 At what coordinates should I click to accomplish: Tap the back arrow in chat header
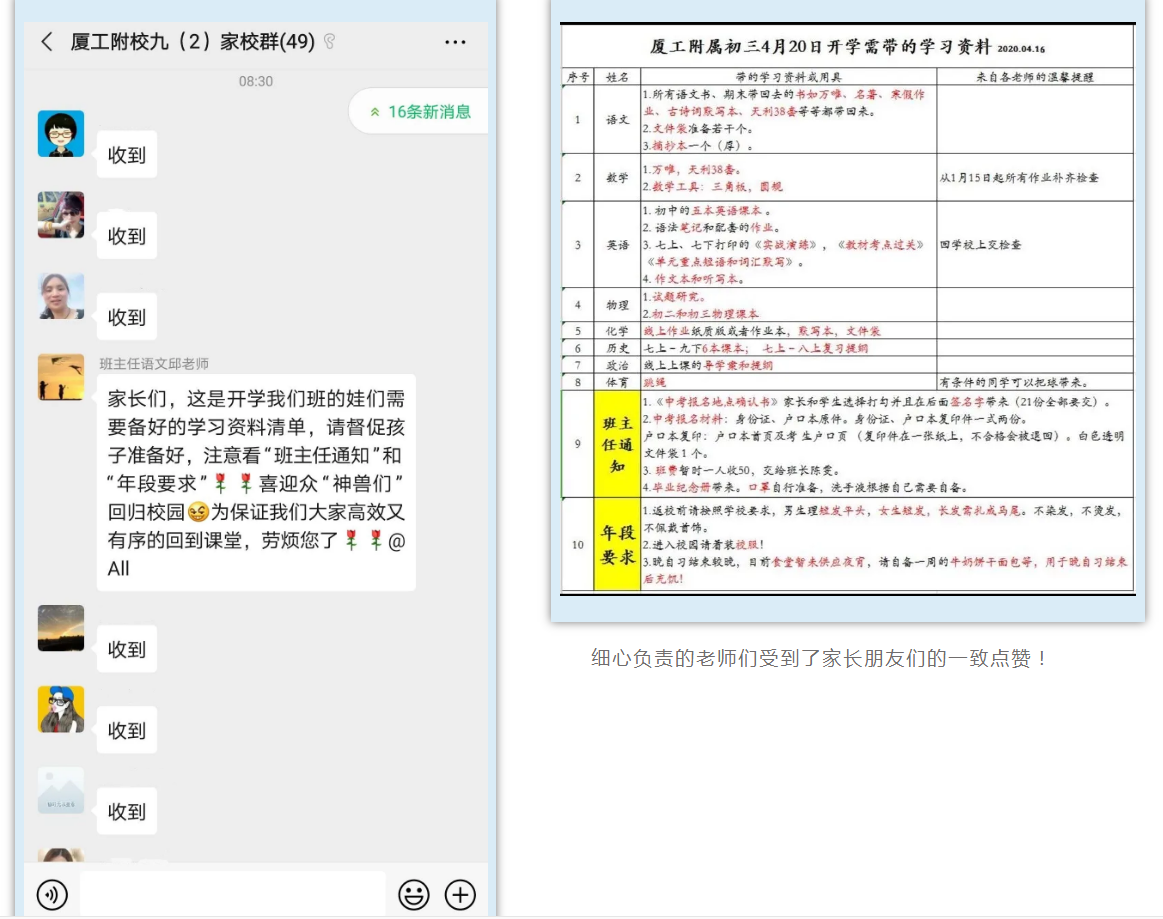click(46, 42)
